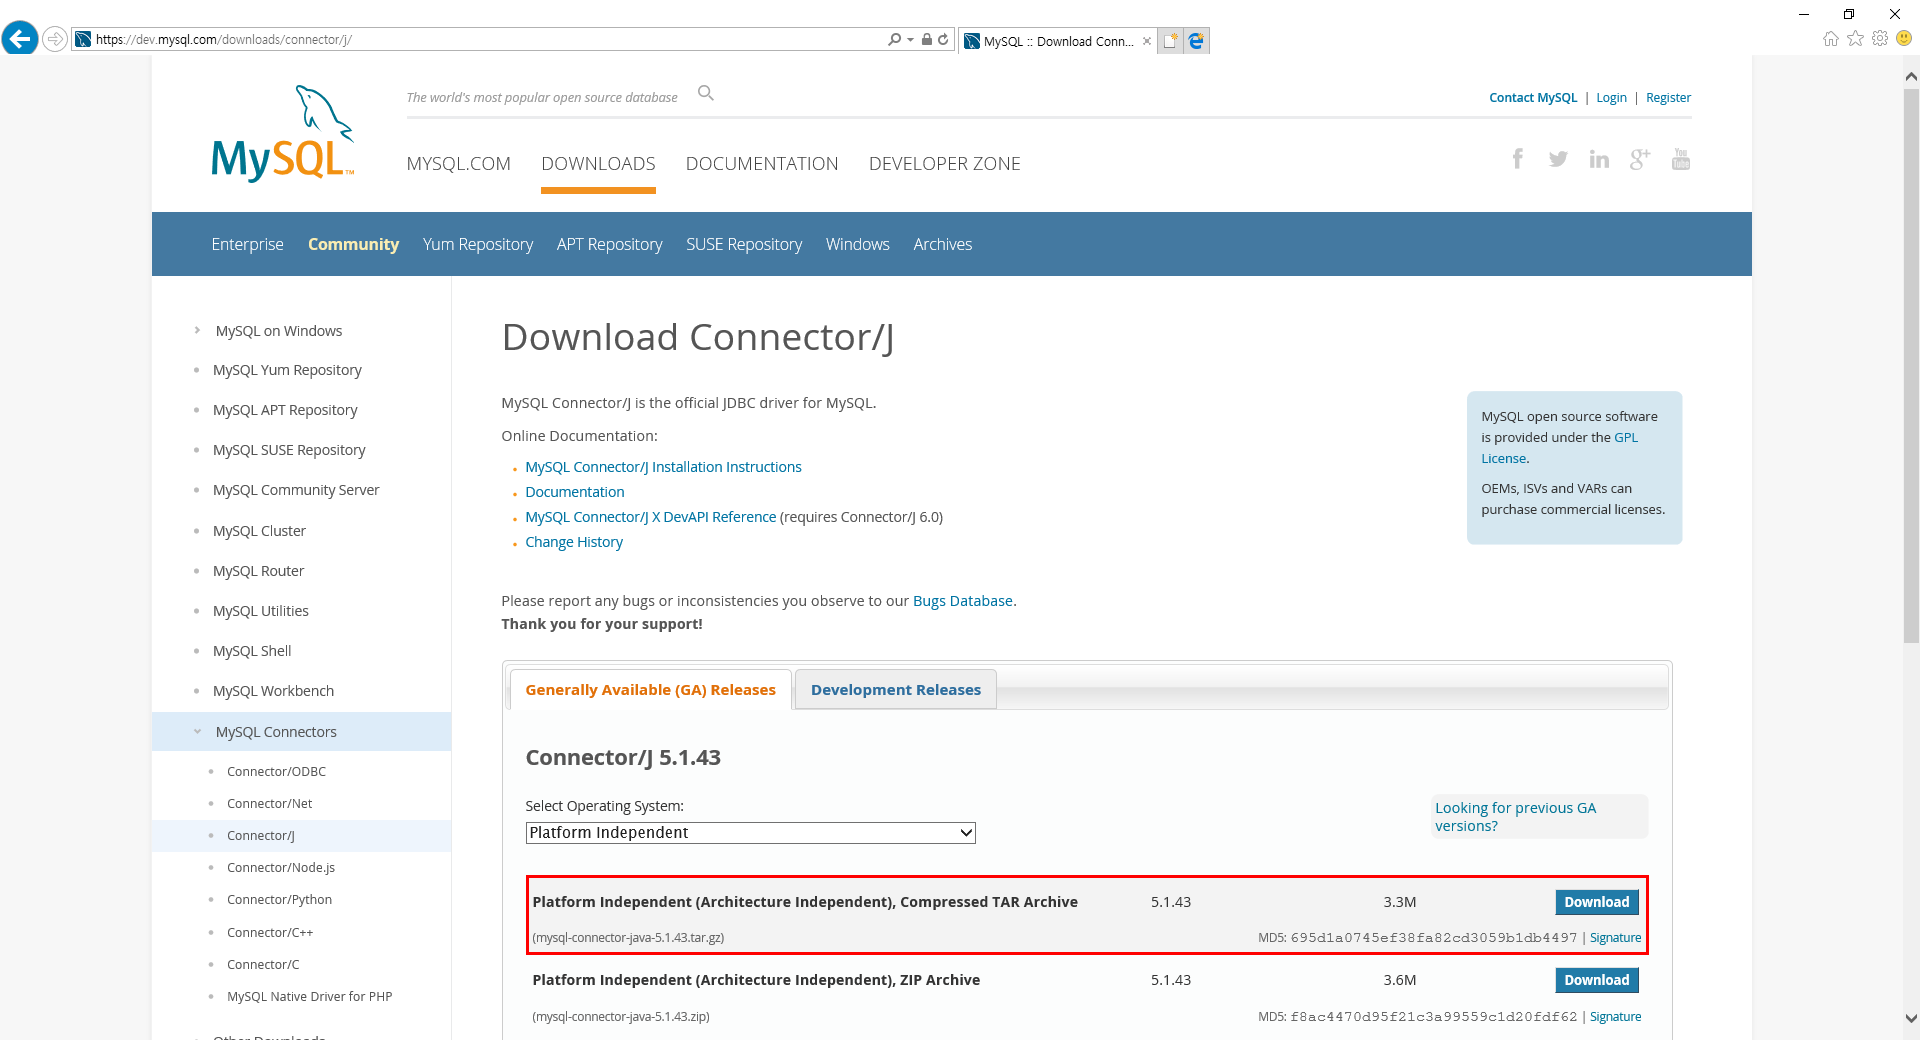Expand MySQL on Windows sidebar item
Screen dimensions: 1920x1040
(197, 330)
